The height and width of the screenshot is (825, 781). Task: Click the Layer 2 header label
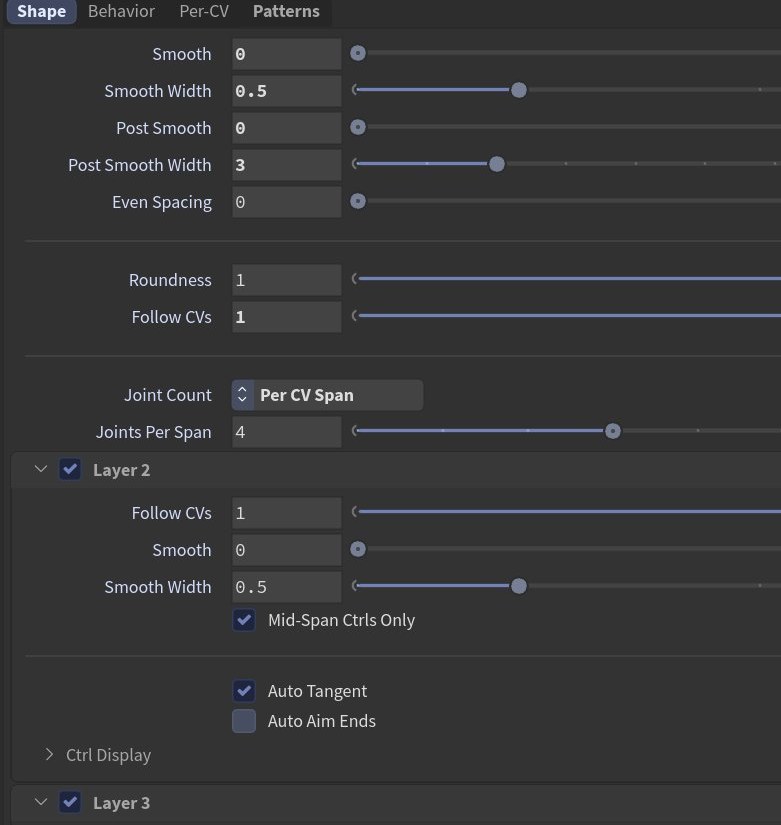click(x=122, y=470)
